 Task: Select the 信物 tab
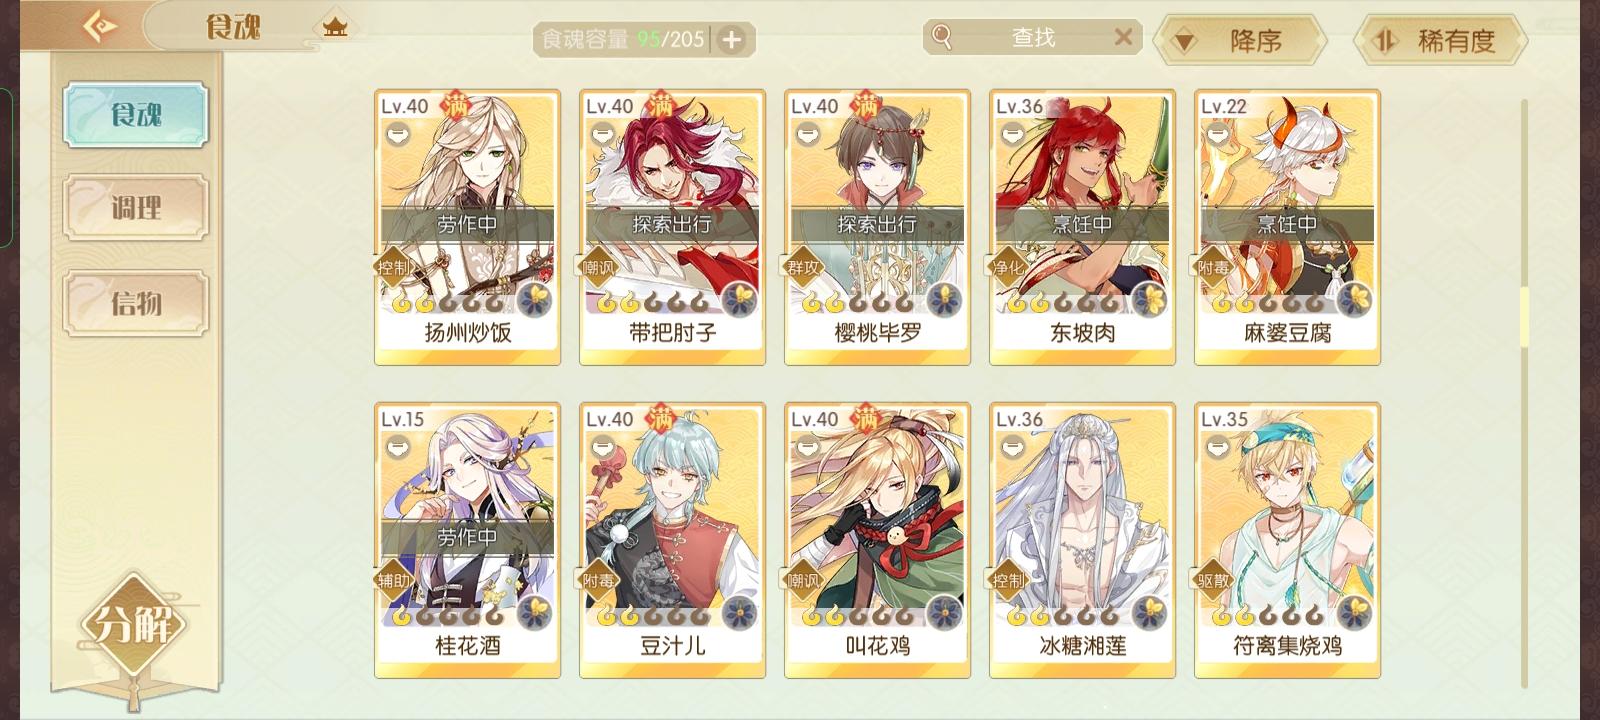[136, 302]
